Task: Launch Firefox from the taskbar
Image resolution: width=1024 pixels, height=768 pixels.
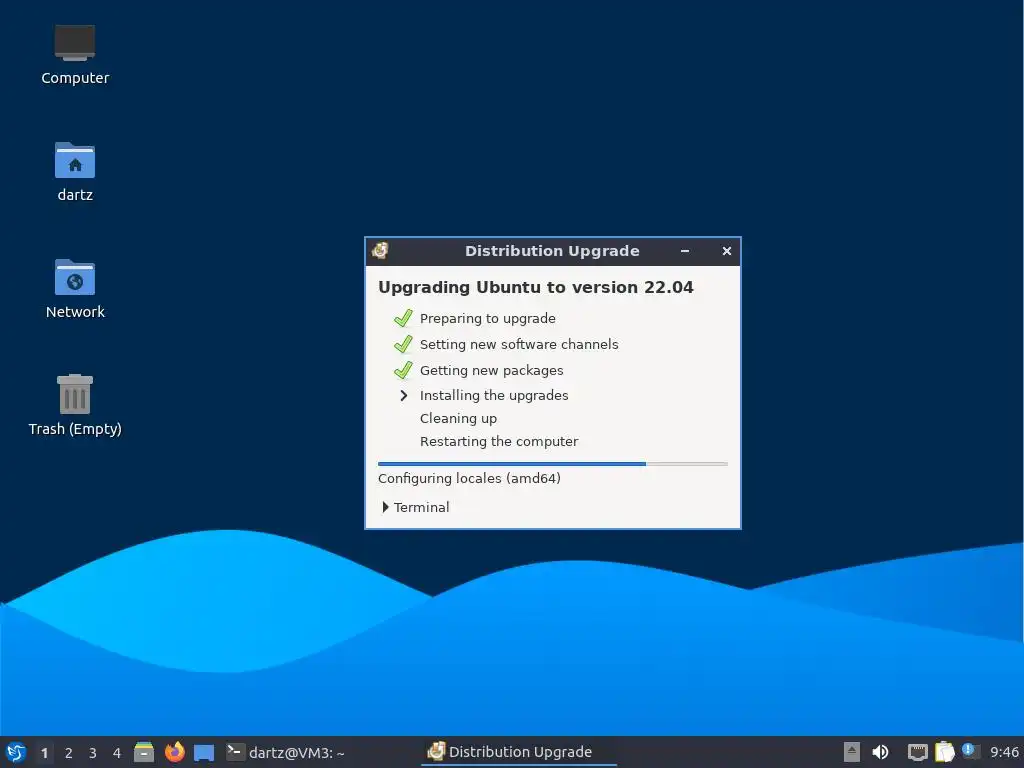Action: pos(174,752)
